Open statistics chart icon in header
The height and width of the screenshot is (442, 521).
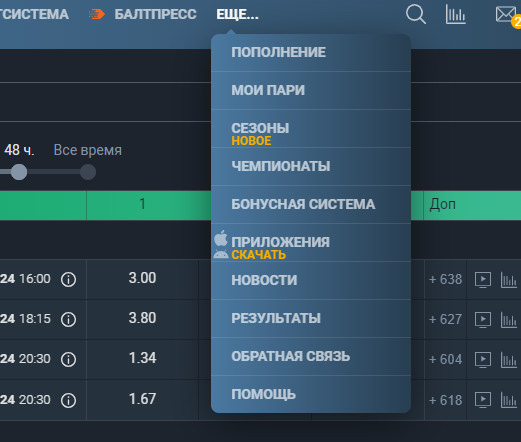pos(456,15)
